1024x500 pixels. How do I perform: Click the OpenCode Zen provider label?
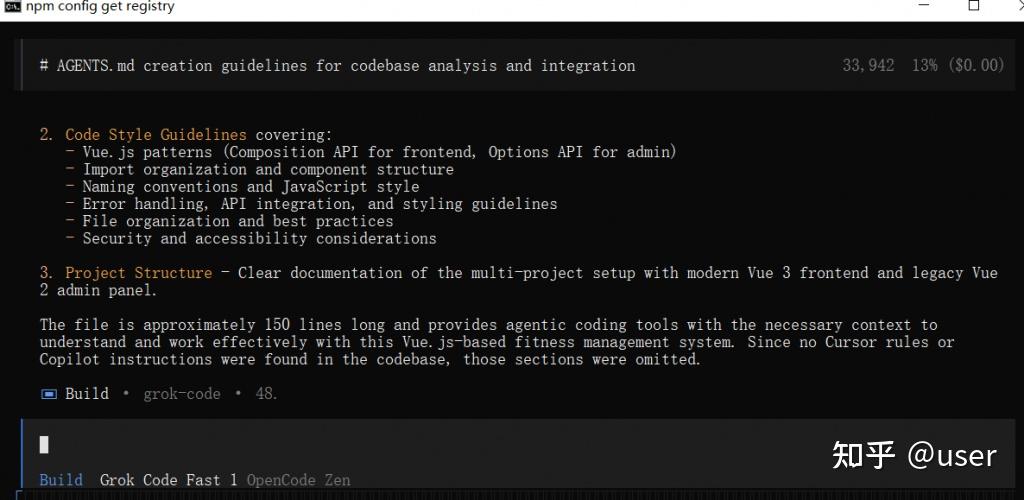[x=298, y=480]
